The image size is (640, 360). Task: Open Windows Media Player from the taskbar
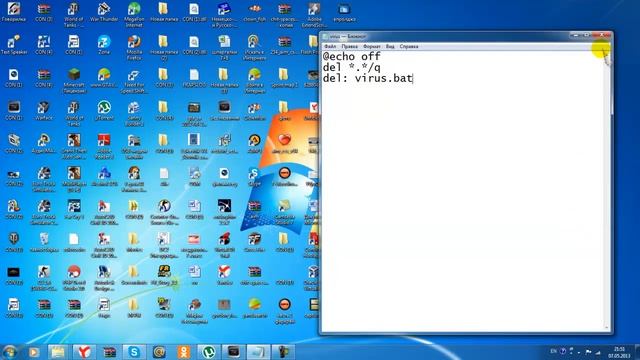tap(33, 352)
